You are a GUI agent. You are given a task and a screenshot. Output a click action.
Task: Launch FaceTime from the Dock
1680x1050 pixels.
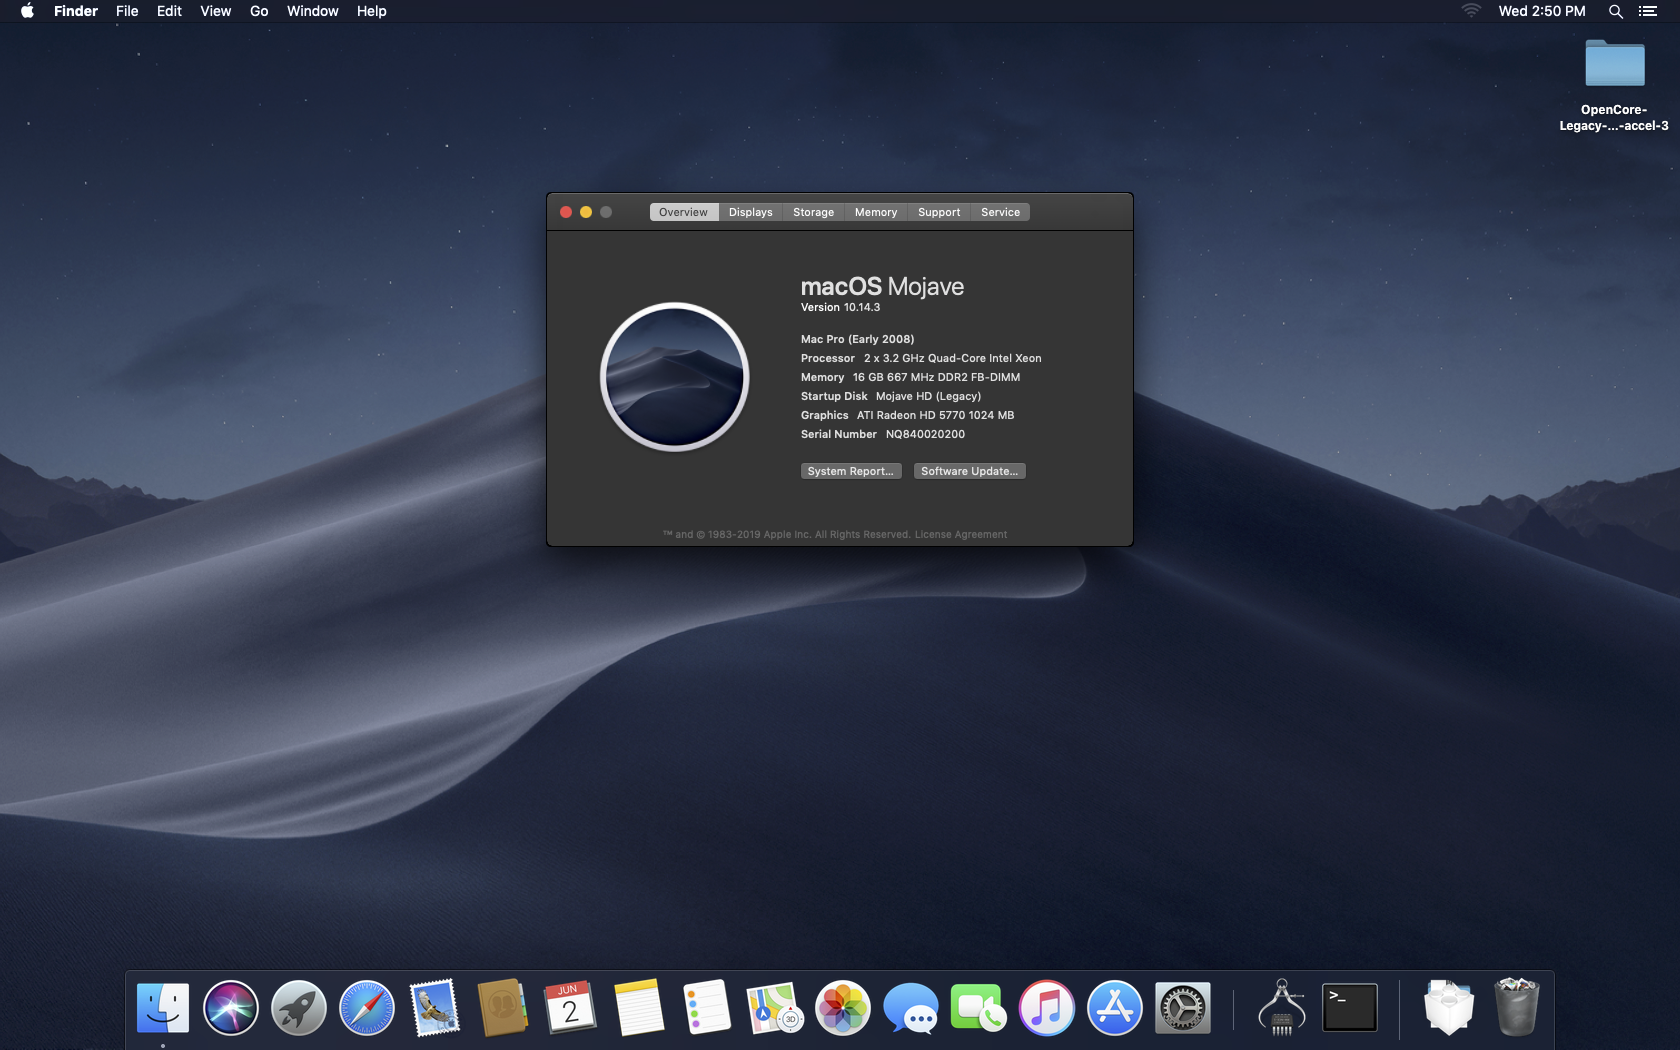pos(978,1008)
